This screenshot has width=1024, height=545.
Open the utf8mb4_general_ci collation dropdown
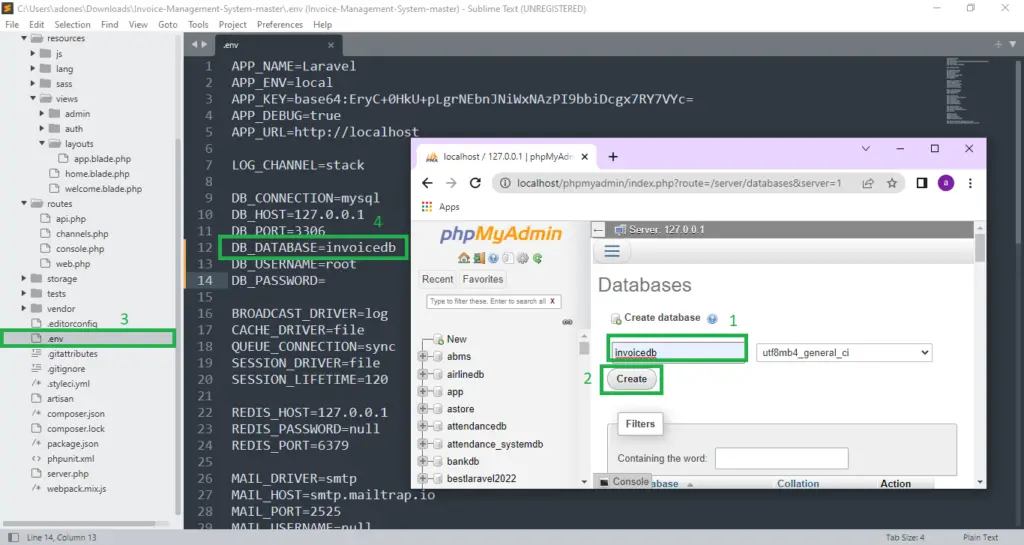pyautogui.click(x=844, y=353)
